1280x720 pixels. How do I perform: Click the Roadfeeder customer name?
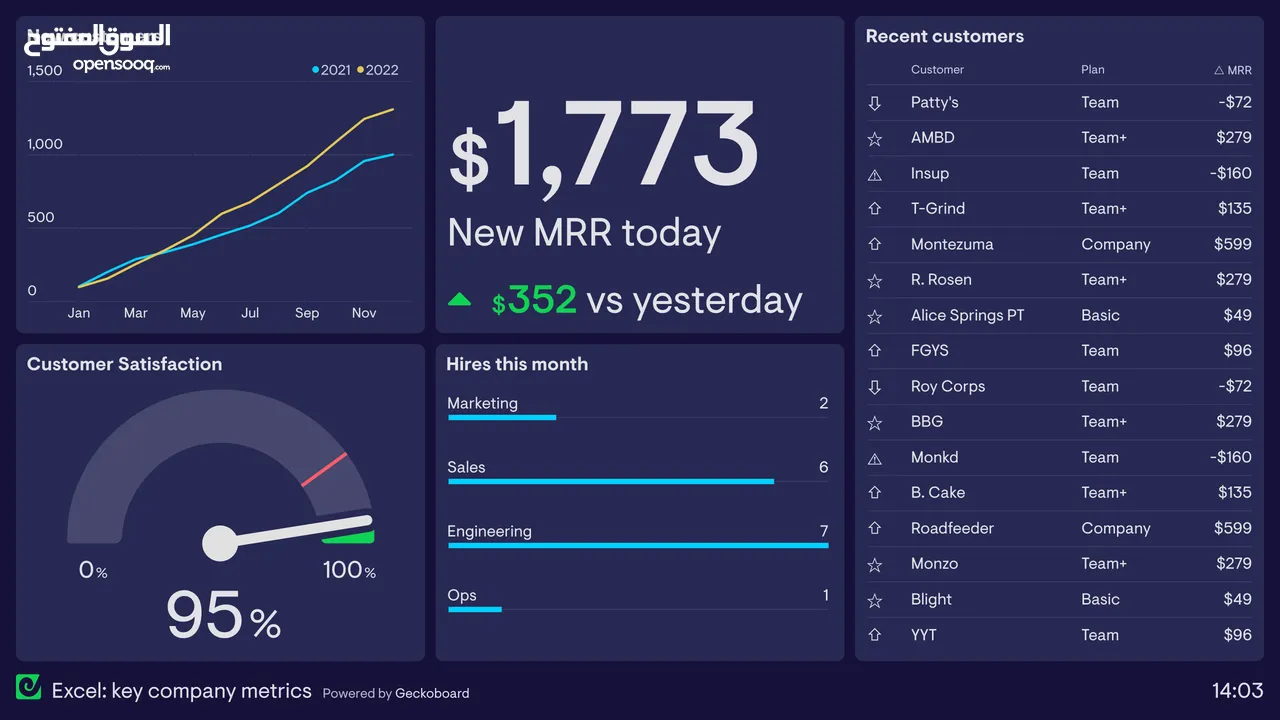coord(952,528)
